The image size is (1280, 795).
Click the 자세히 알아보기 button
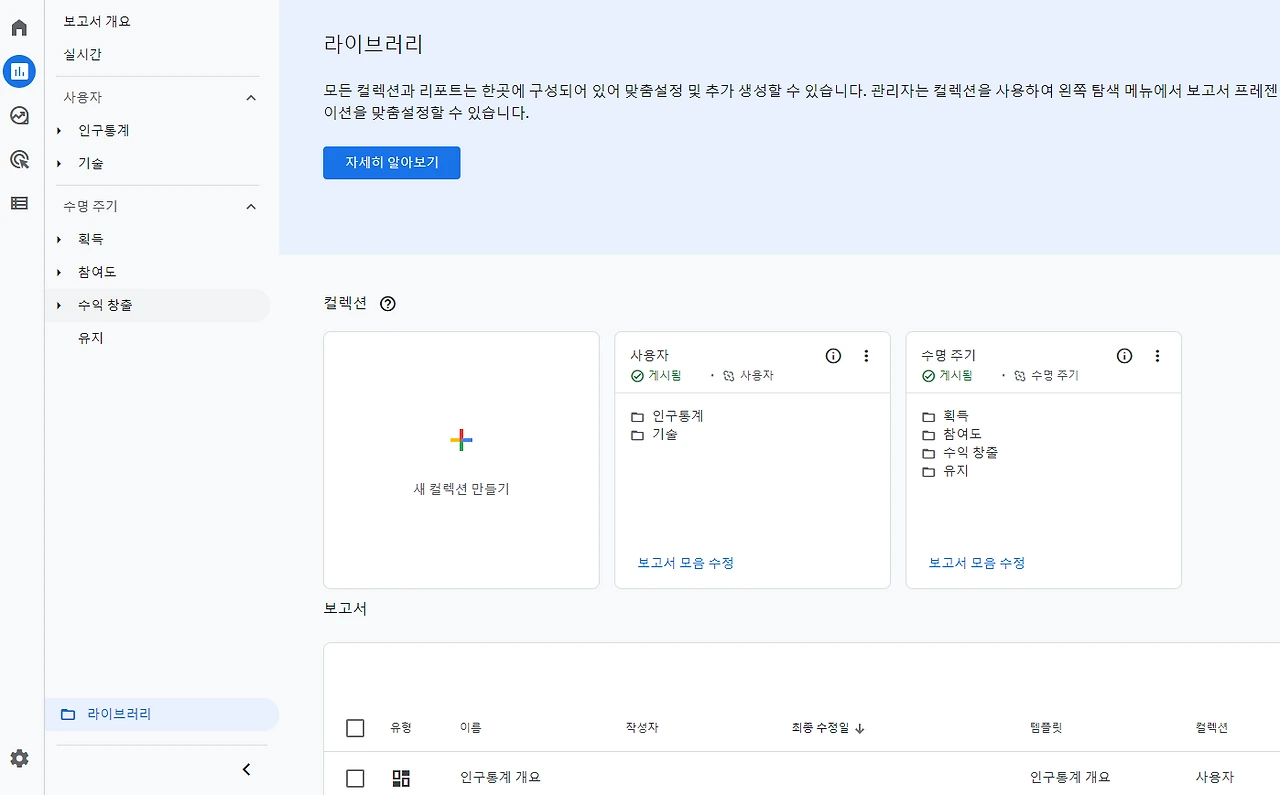[x=391, y=162]
